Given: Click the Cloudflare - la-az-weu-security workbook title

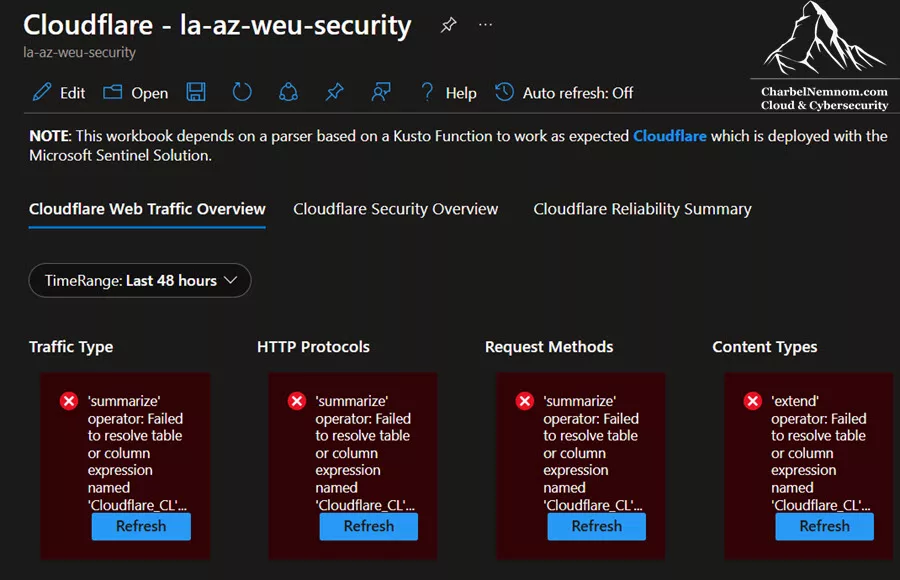Looking at the screenshot, I should [x=217, y=25].
